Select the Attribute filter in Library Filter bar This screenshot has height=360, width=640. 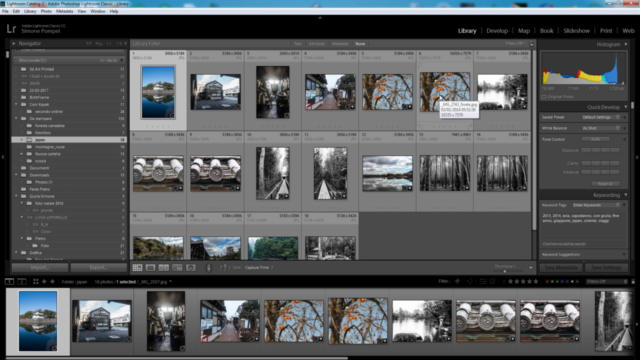(x=316, y=44)
